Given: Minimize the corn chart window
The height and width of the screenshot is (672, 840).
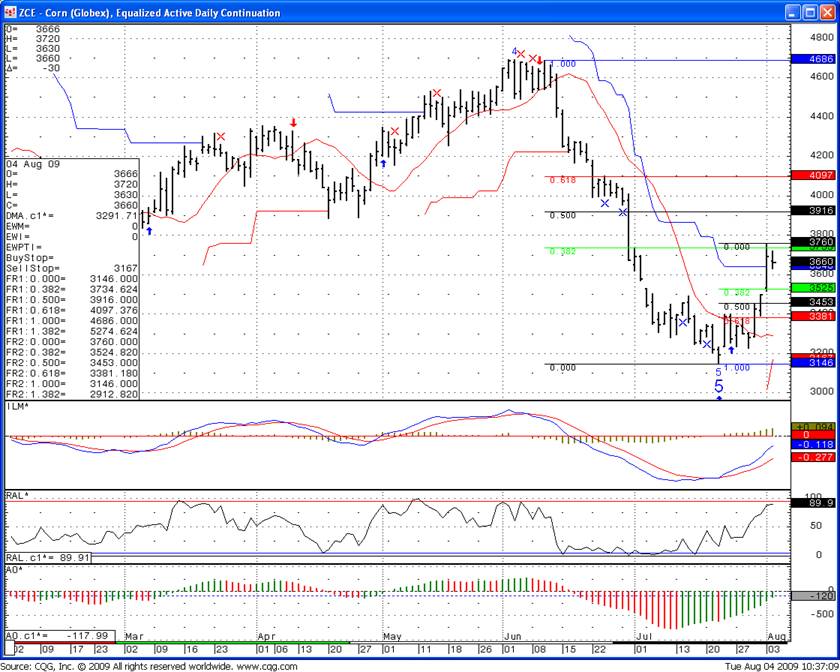Looking at the screenshot, I should coord(792,13).
